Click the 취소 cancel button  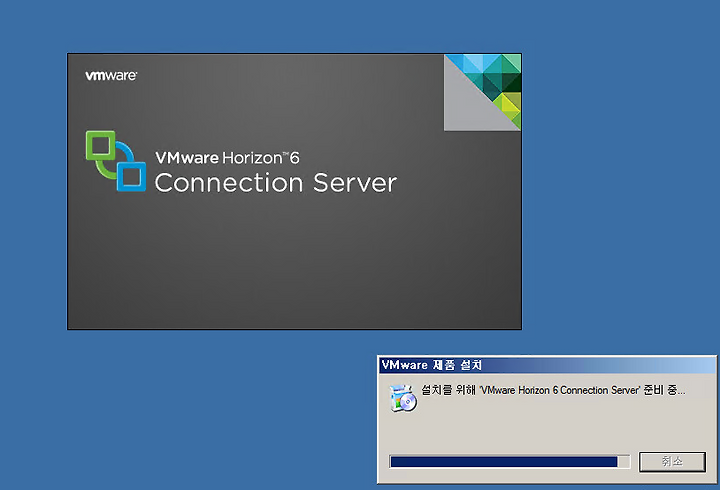click(x=672, y=461)
